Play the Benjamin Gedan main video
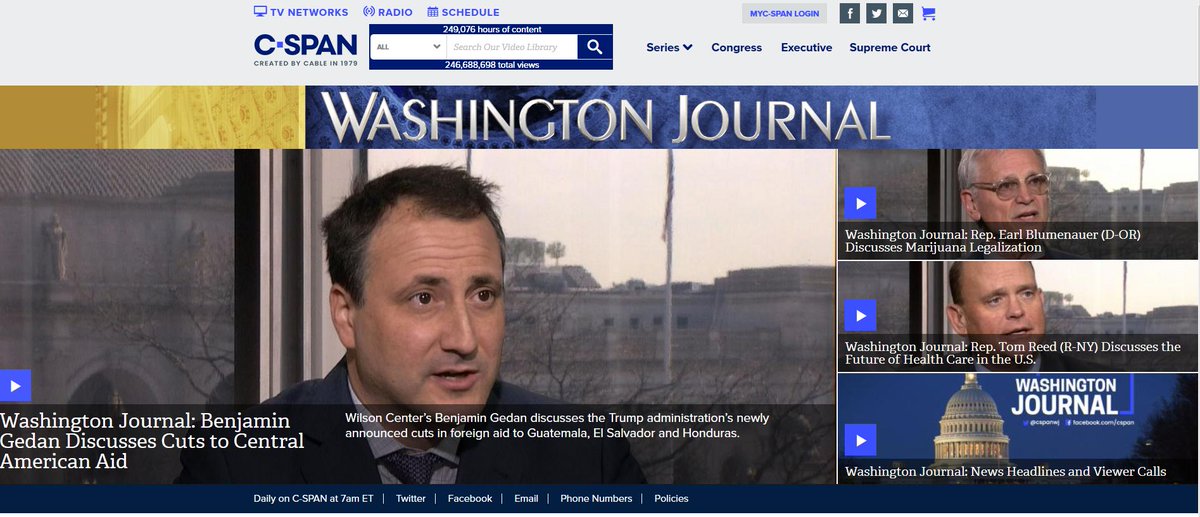The image size is (1200, 517). [15, 386]
